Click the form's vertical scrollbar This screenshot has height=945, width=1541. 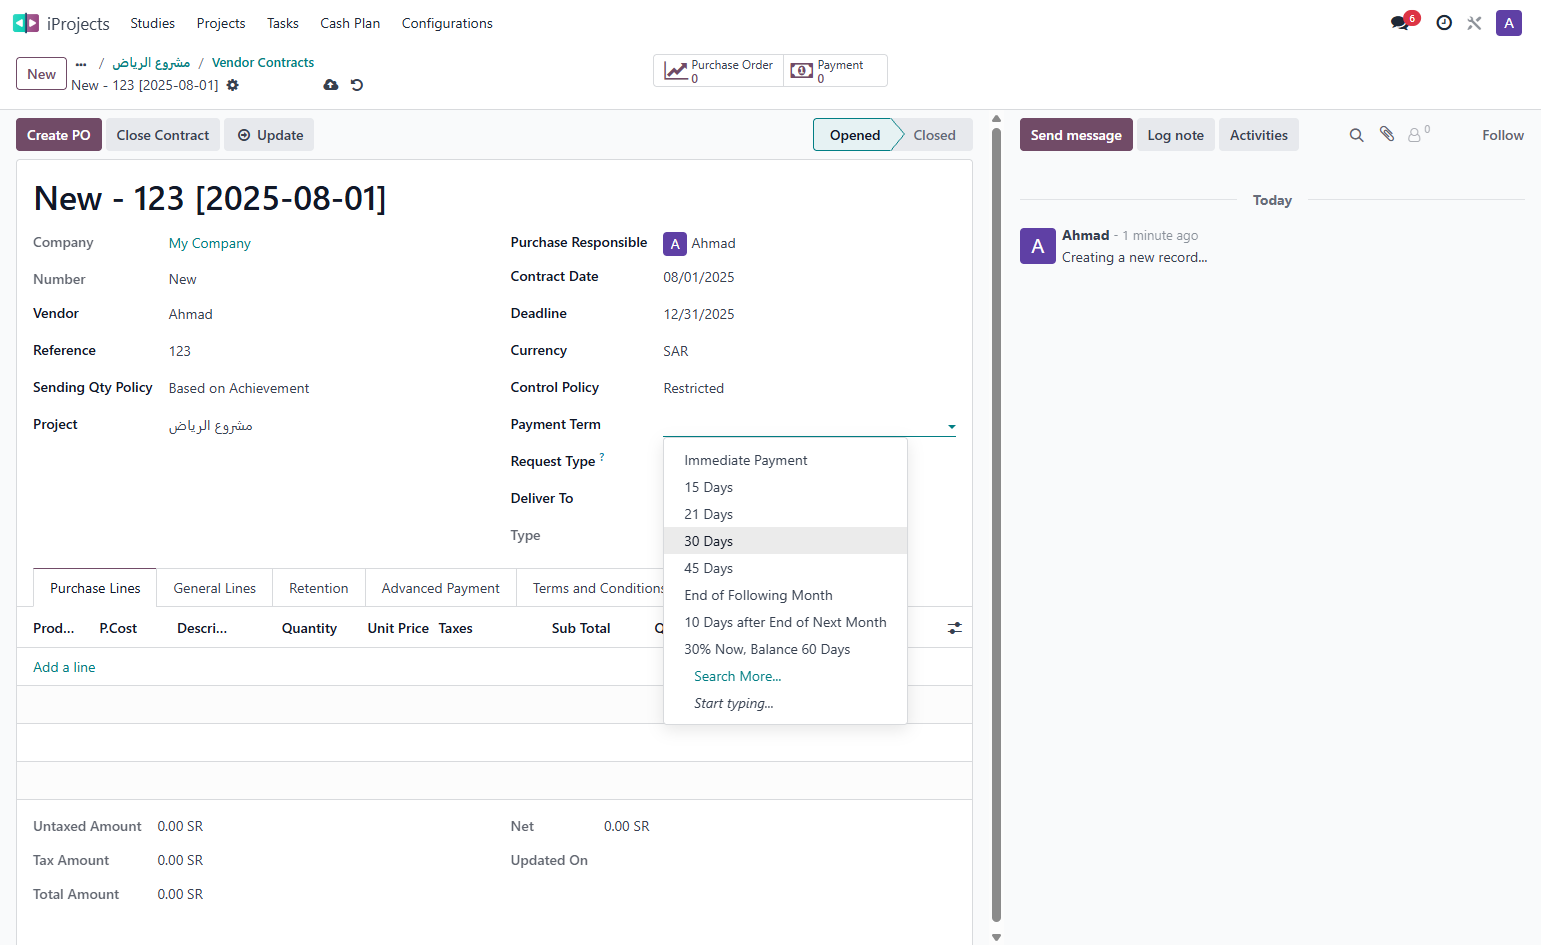996,524
